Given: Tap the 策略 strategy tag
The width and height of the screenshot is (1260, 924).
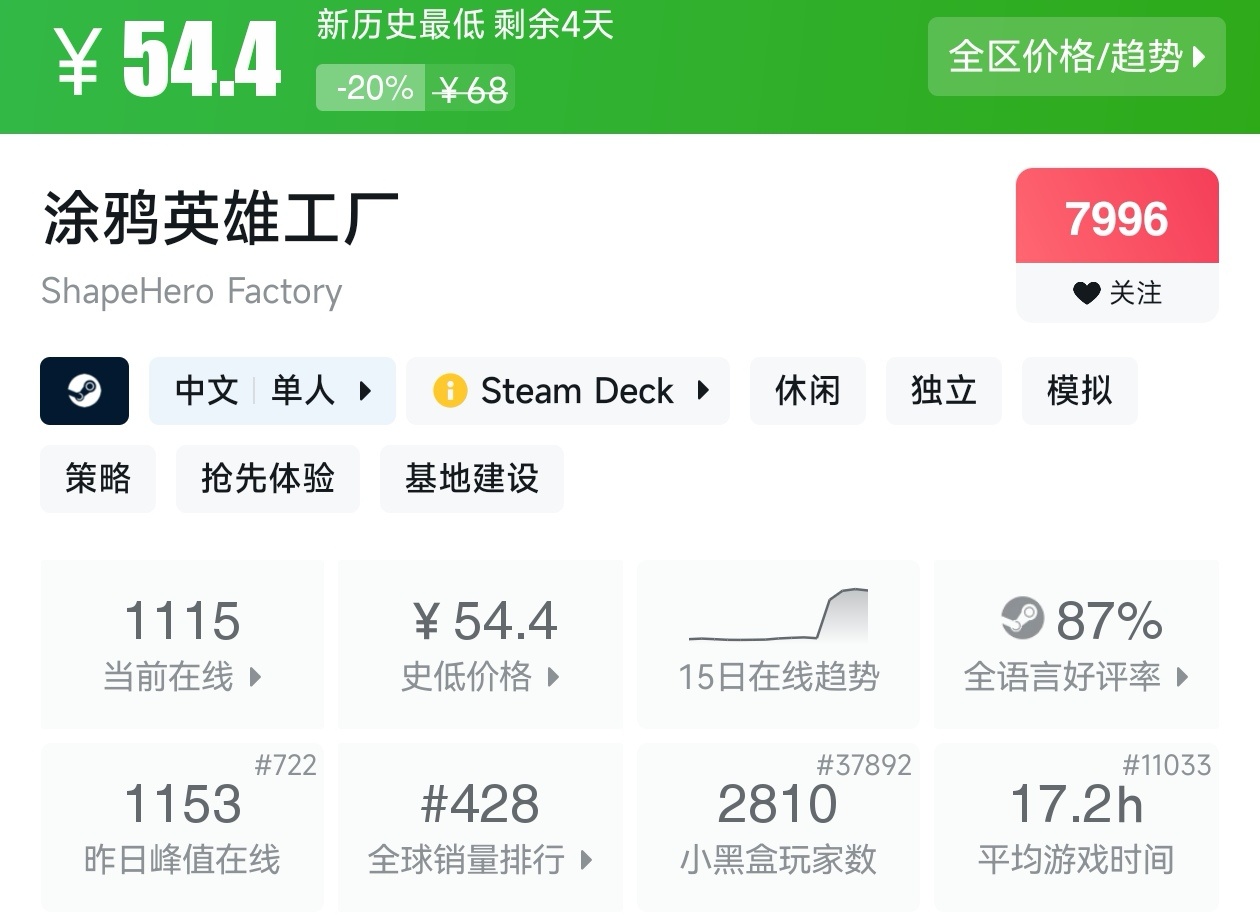Looking at the screenshot, I should (98, 479).
